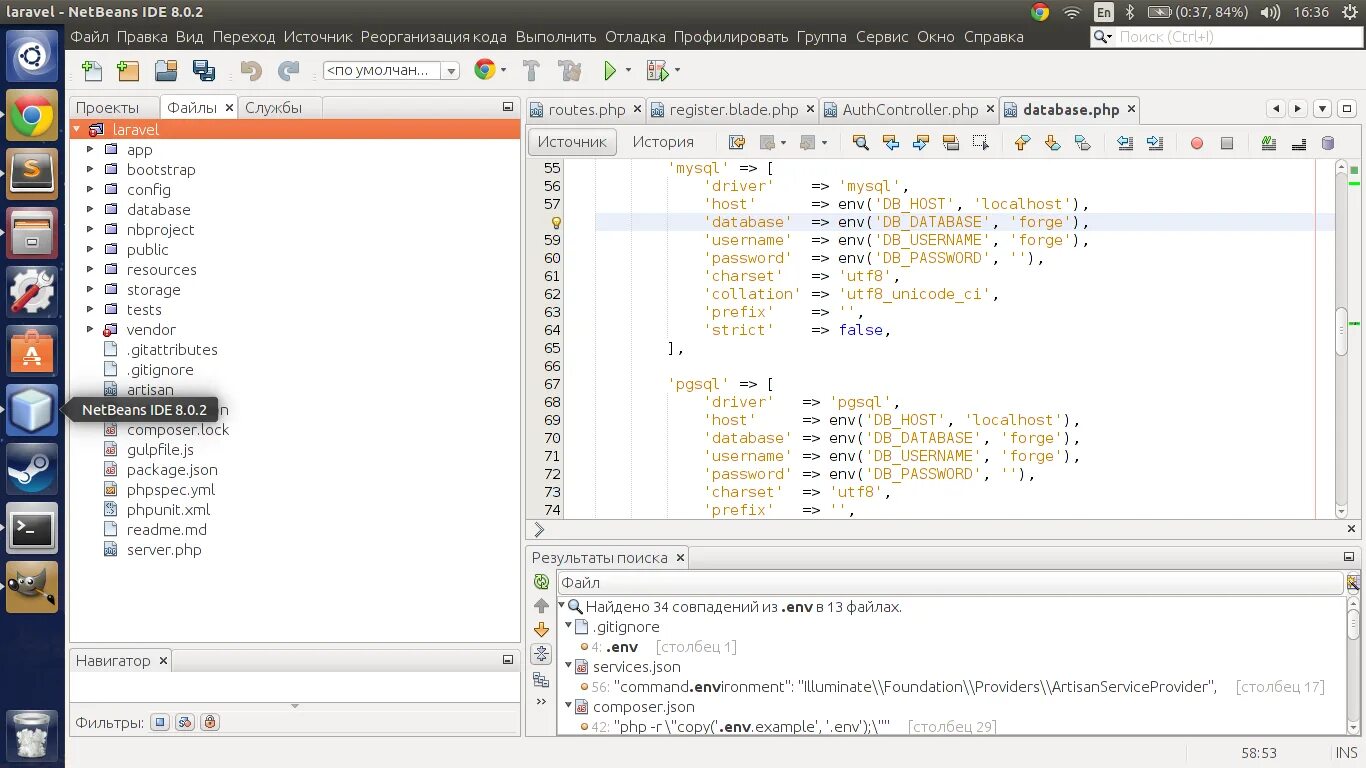Find next occurrence in editor toolbar
The height and width of the screenshot is (768, 1366).
921,143
